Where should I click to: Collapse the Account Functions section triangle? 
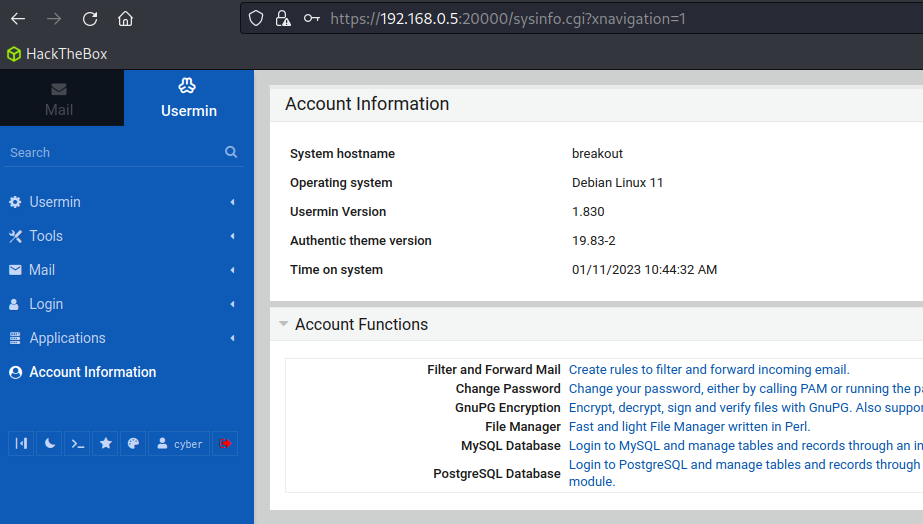[283, 324]
